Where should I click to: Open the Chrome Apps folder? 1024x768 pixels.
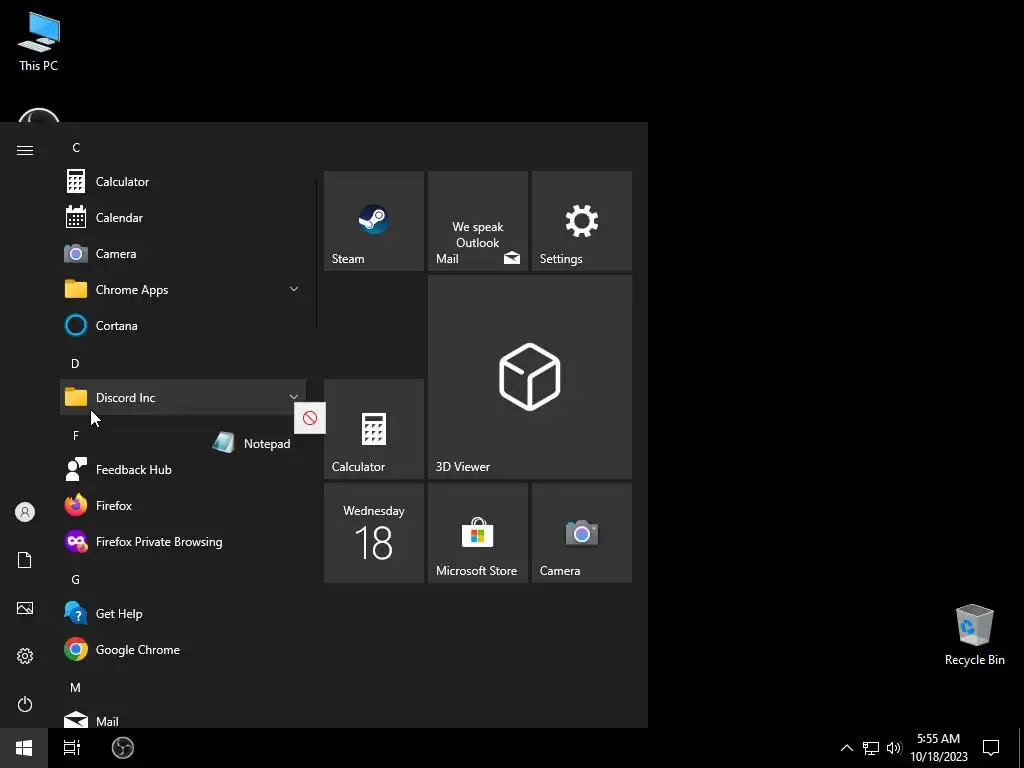click(x=183, y=289)
